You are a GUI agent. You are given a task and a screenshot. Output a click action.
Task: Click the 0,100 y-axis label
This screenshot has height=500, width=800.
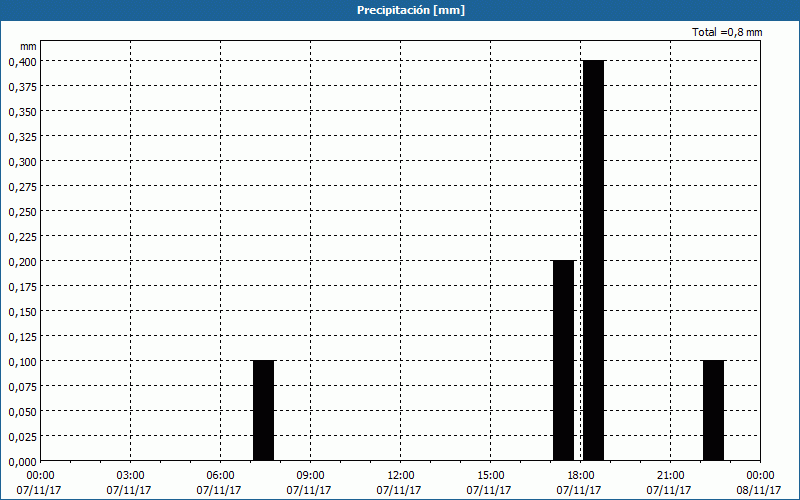pyautogui.click(x=22, y=361)
